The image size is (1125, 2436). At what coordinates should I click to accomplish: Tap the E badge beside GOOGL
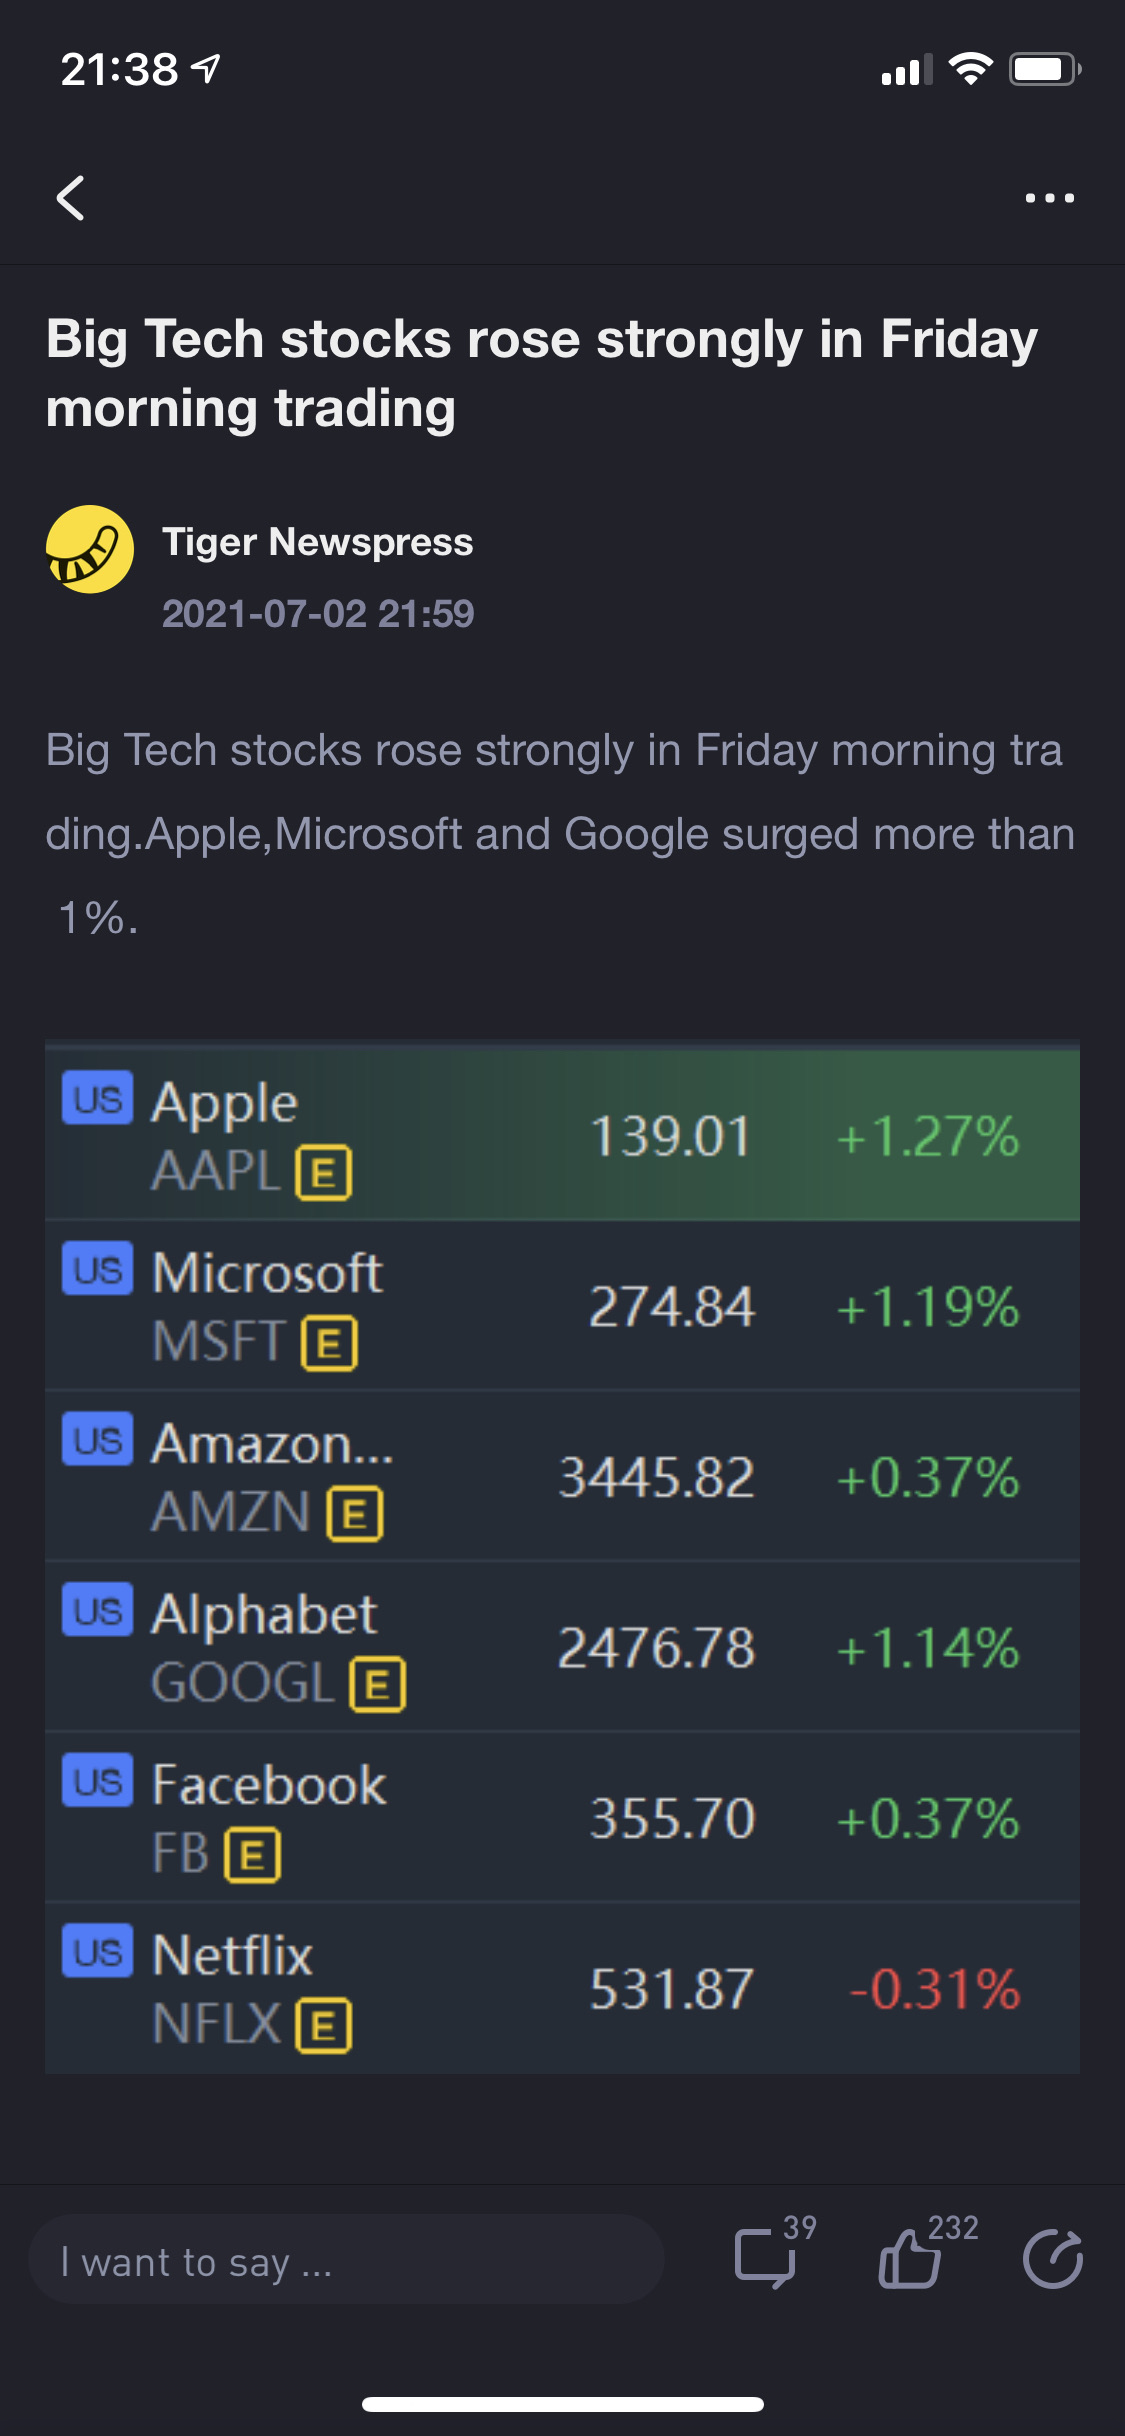pos(378,1685)
